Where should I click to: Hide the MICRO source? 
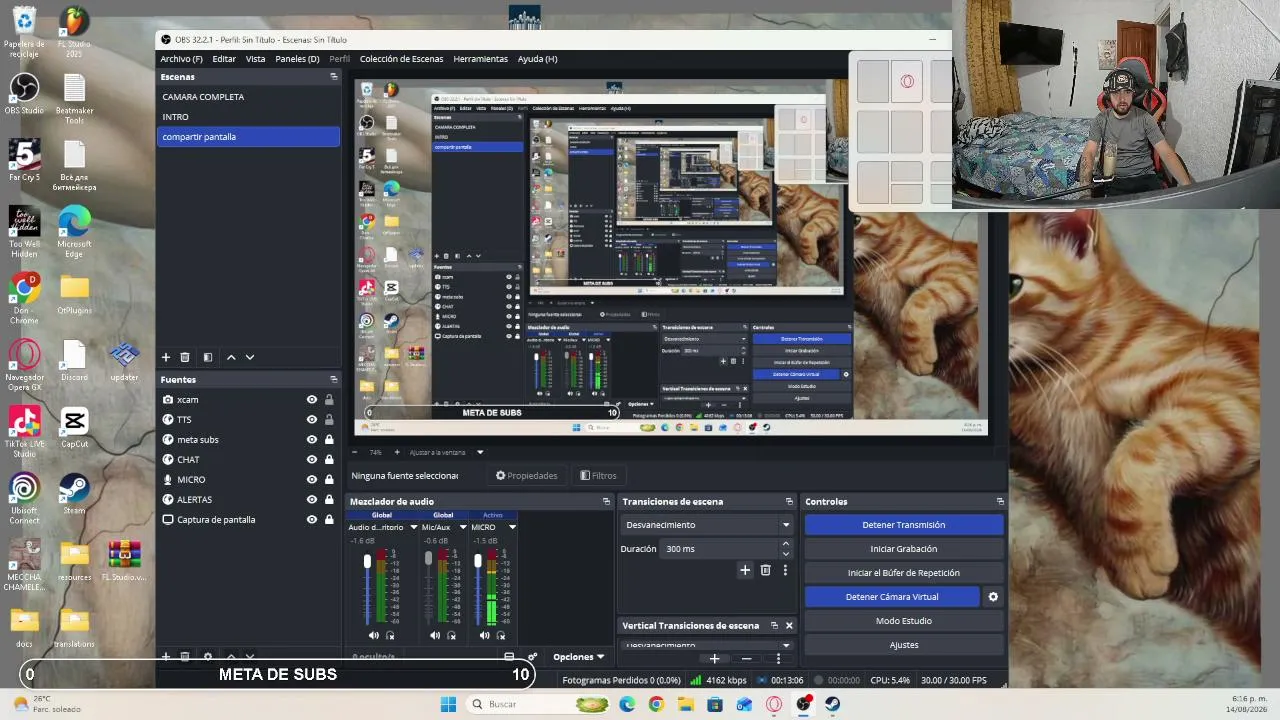coord(312,479)
